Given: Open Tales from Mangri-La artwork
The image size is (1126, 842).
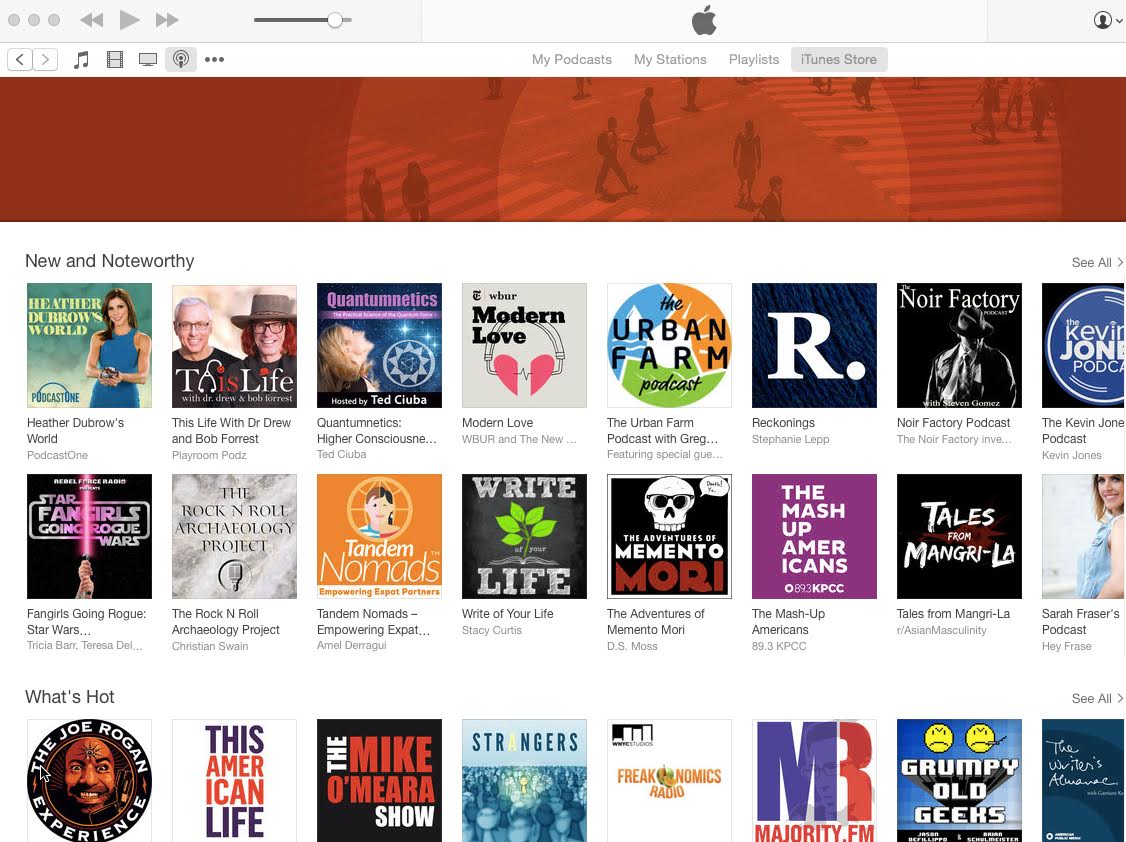Looking at the screenshot, I should (959, 536).
